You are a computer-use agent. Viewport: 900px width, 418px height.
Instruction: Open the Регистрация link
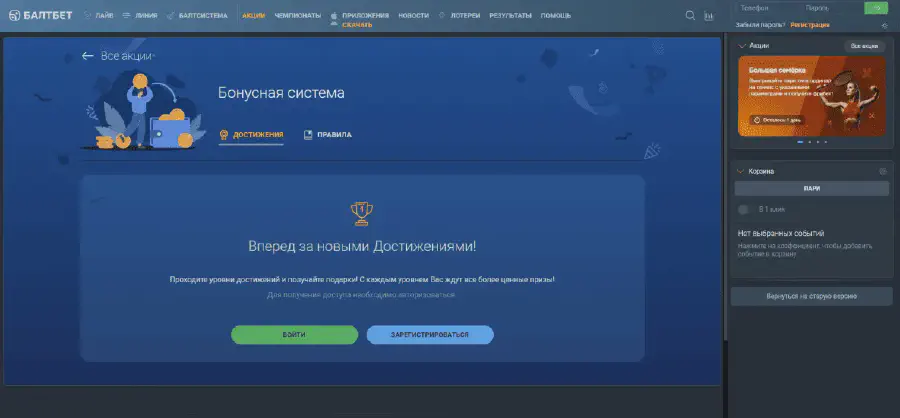(810, 25)
